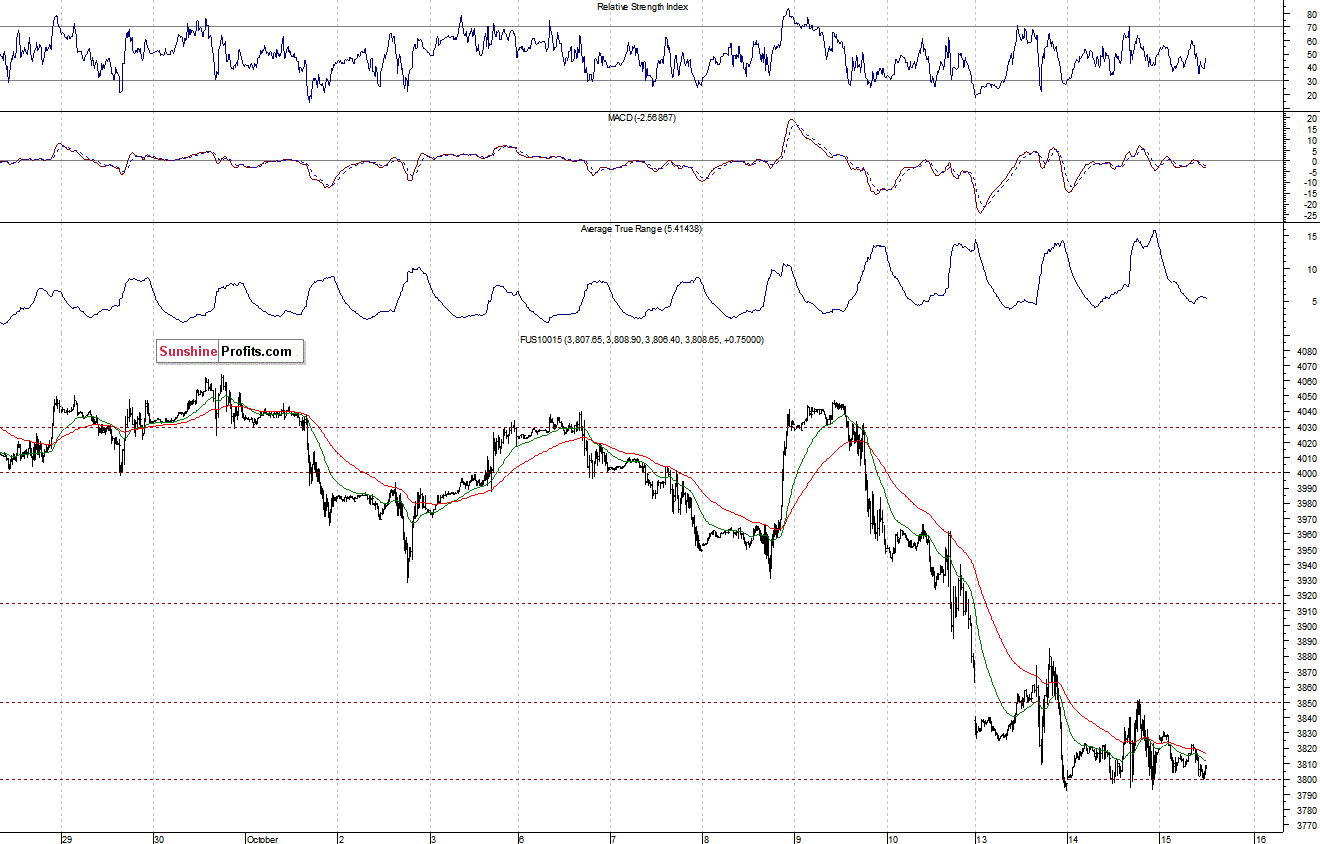Screen dimensions: 1320x844
Task: Pick the 2 date label on time axis
Action: (x=341, y=840)
